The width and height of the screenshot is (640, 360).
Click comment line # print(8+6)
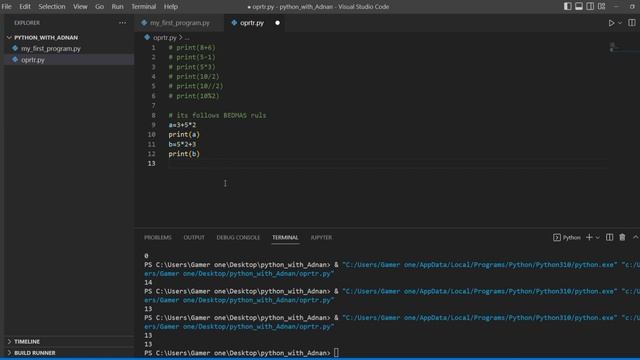[x=192, y=48]
